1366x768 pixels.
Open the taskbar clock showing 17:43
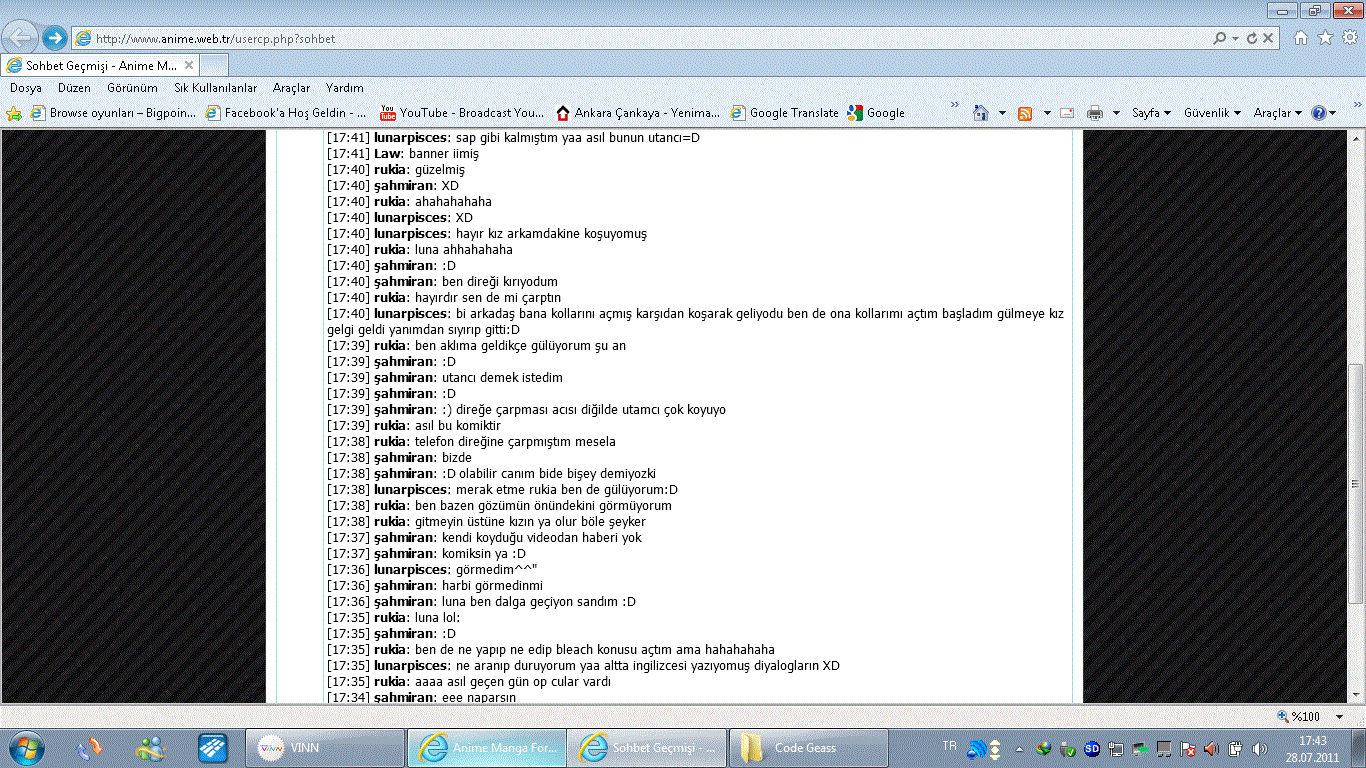pyautogui.click(x=1312, y=748)
